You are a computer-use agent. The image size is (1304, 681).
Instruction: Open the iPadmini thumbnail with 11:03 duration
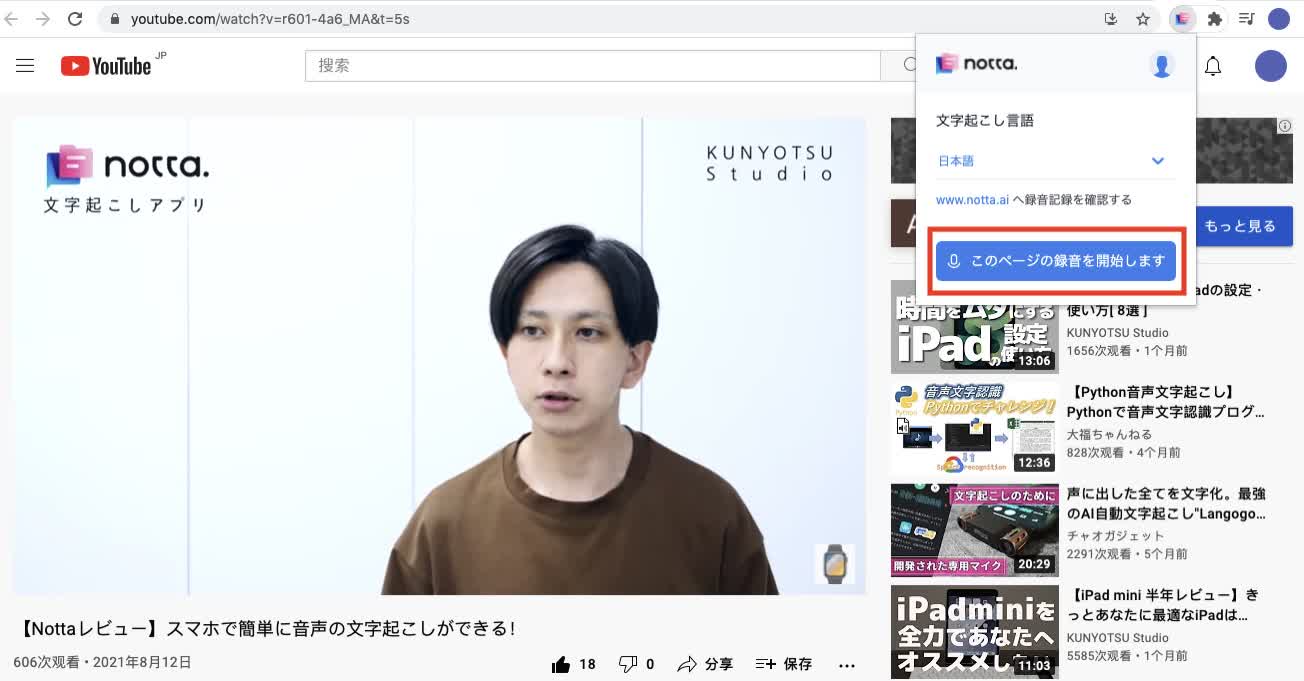[974, 632]
